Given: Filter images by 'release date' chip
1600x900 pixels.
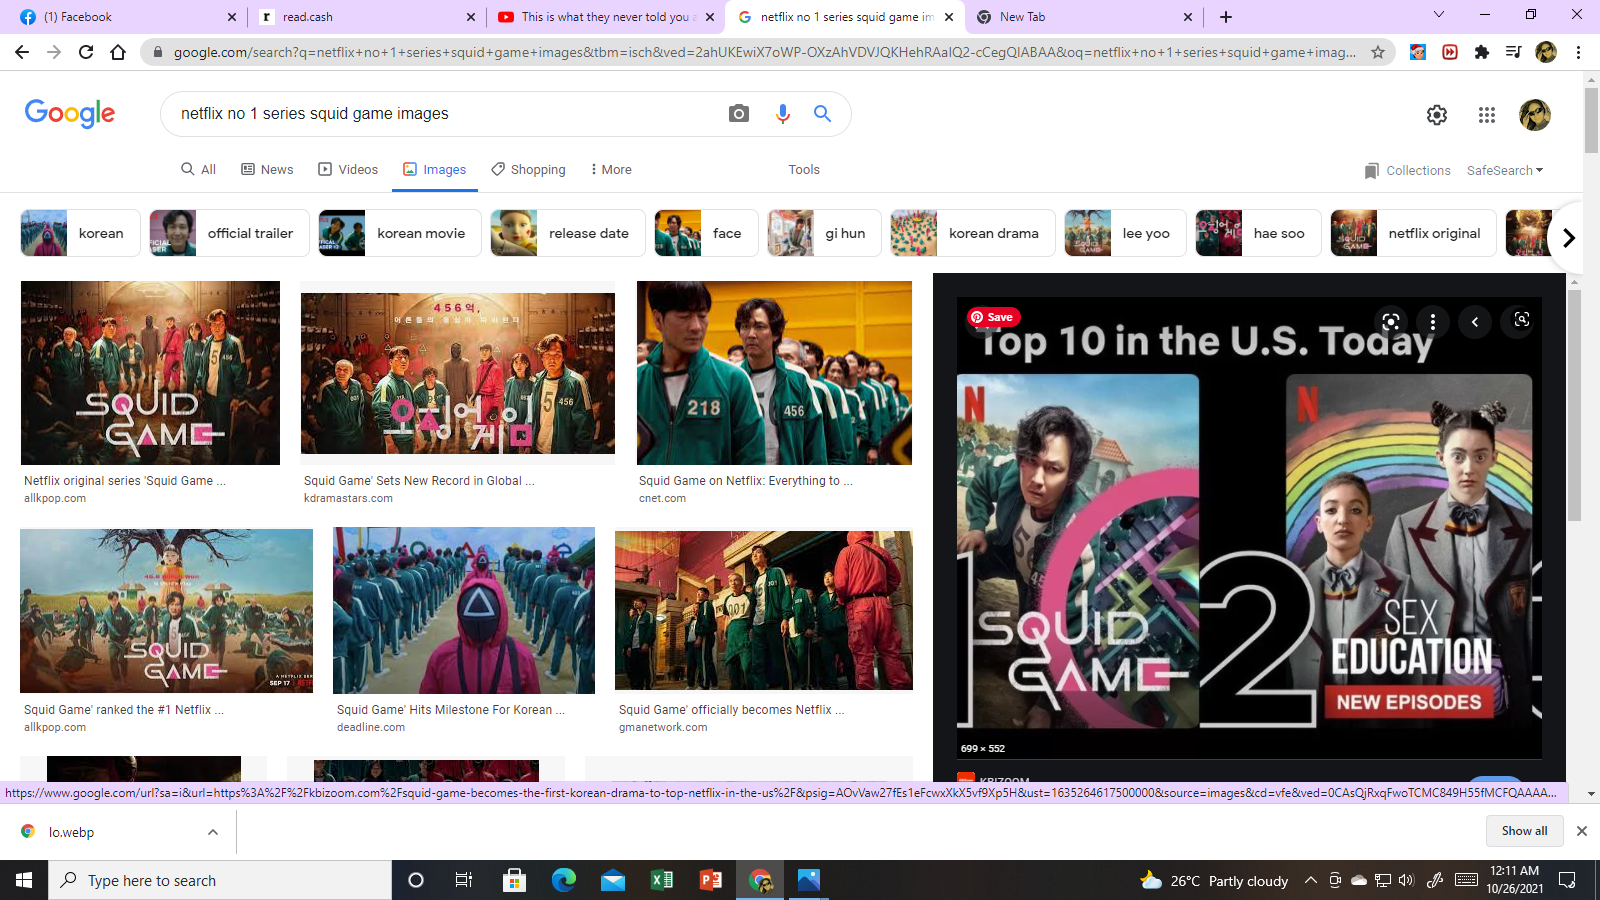Looking at the screenshot, I should [x=567, y=233].
